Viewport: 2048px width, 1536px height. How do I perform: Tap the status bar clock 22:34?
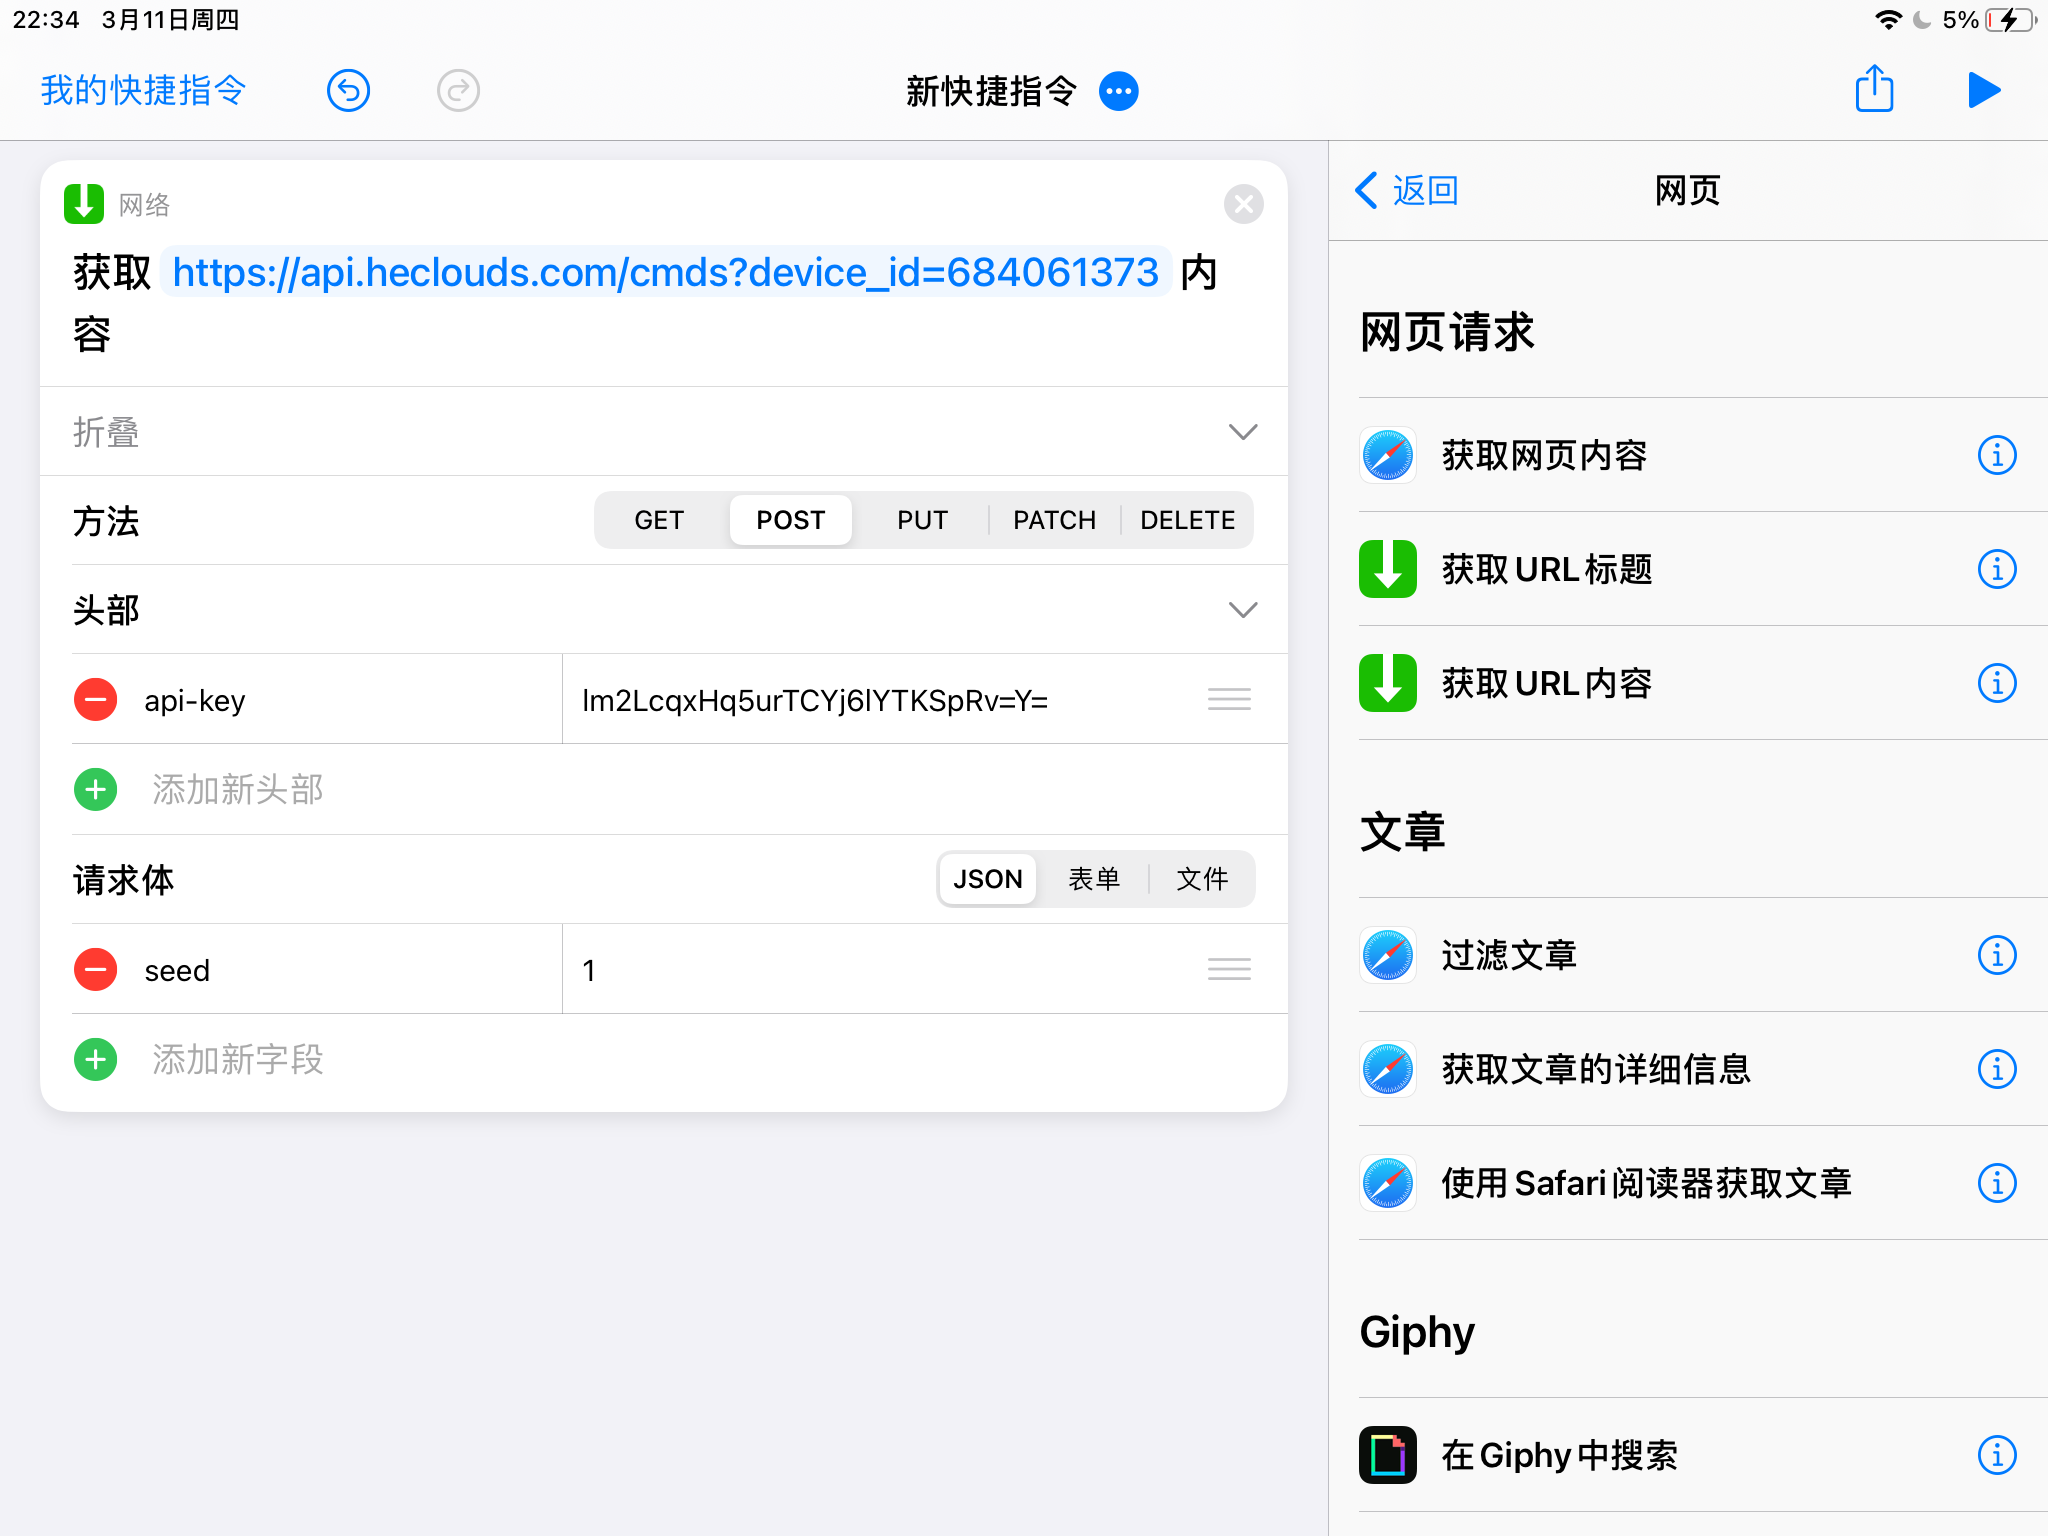pyautogui.click(x=46, y=20)
